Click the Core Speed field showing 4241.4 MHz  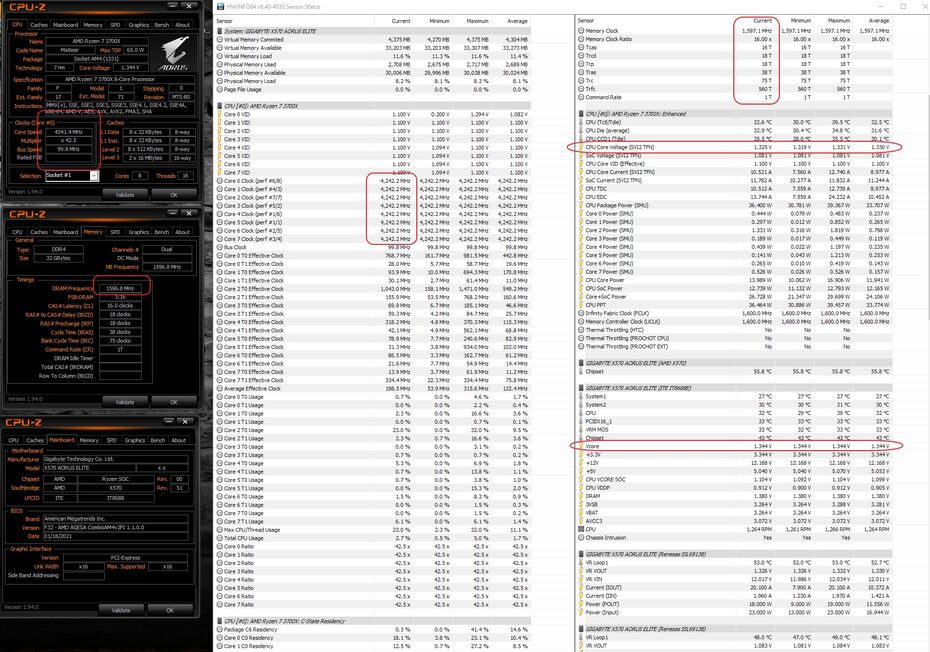(x=68, y=132)
